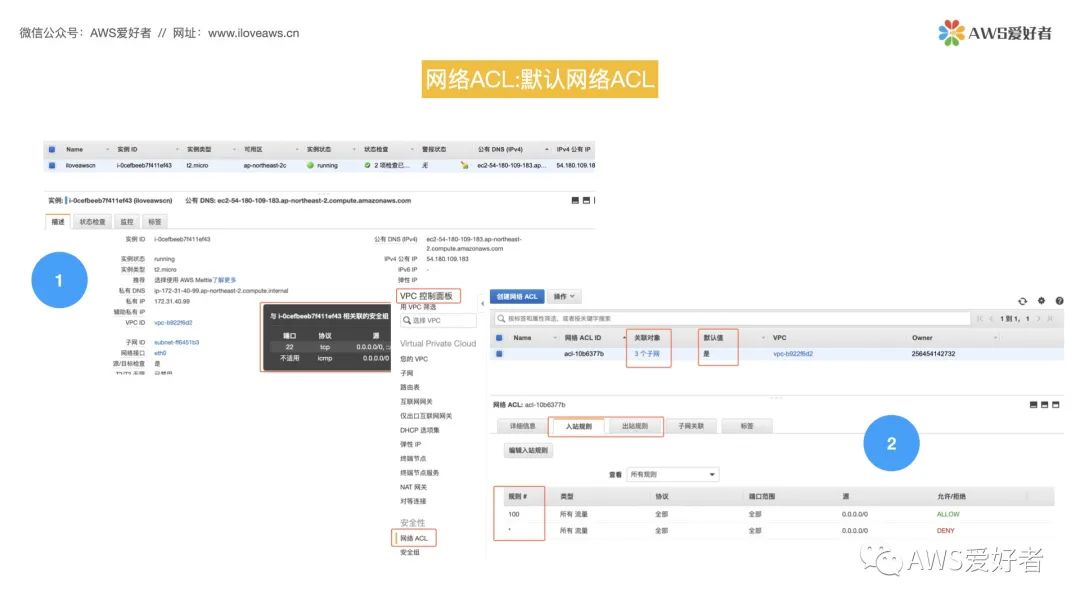The width and height of the screenshot is (1080, 608).
Task: Open the 选择 VPC filter box
Action: 438,321
